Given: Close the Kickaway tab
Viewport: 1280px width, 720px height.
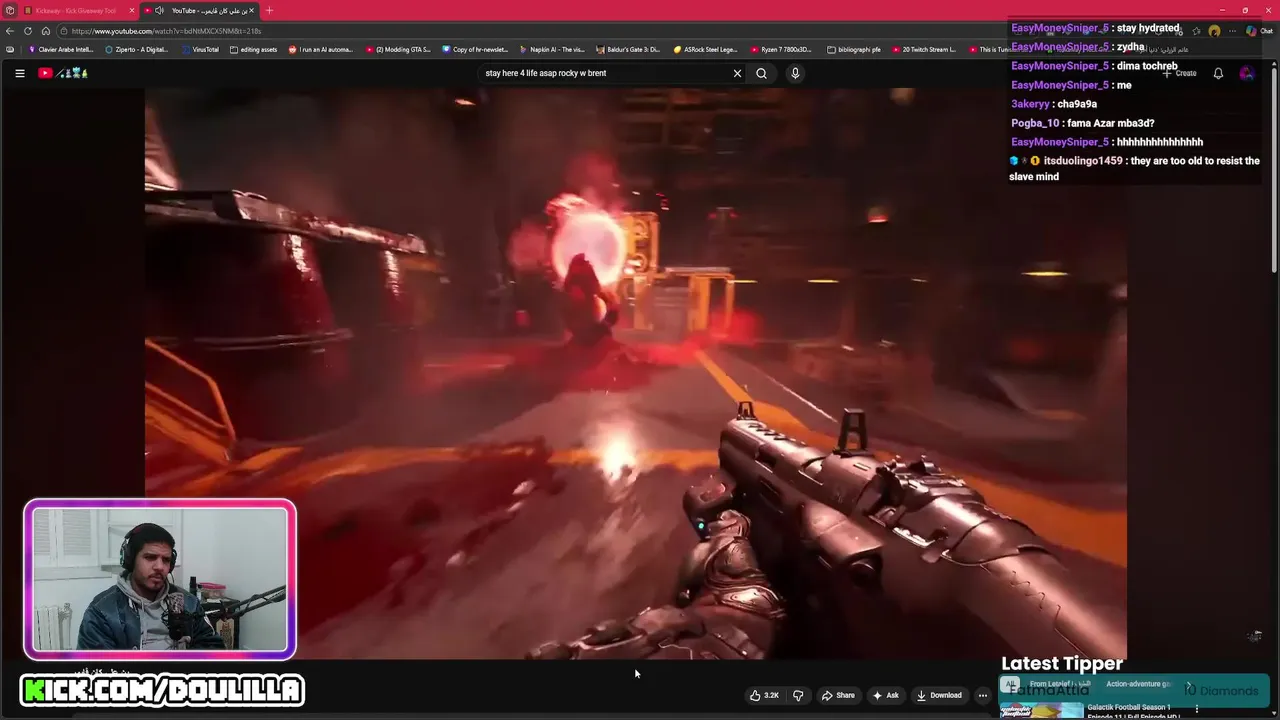Looking at the screenshot, I should tap(131, 10).
